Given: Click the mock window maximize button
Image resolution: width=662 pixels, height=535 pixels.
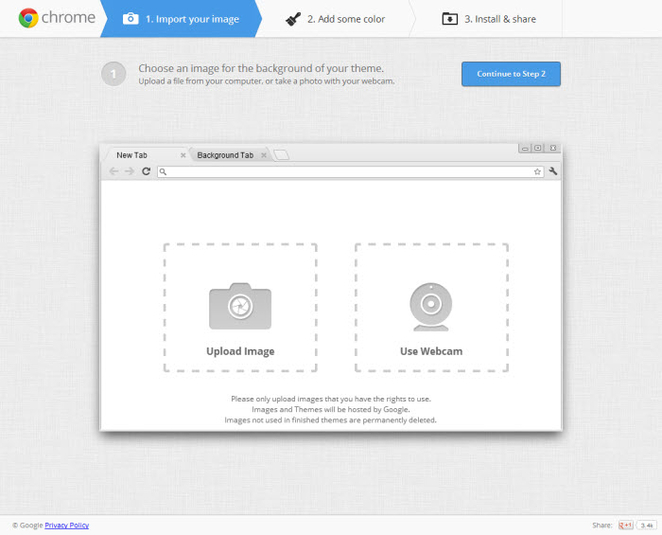Looking at the screenshot, I should pyautogui.click(x=538, y=148).
